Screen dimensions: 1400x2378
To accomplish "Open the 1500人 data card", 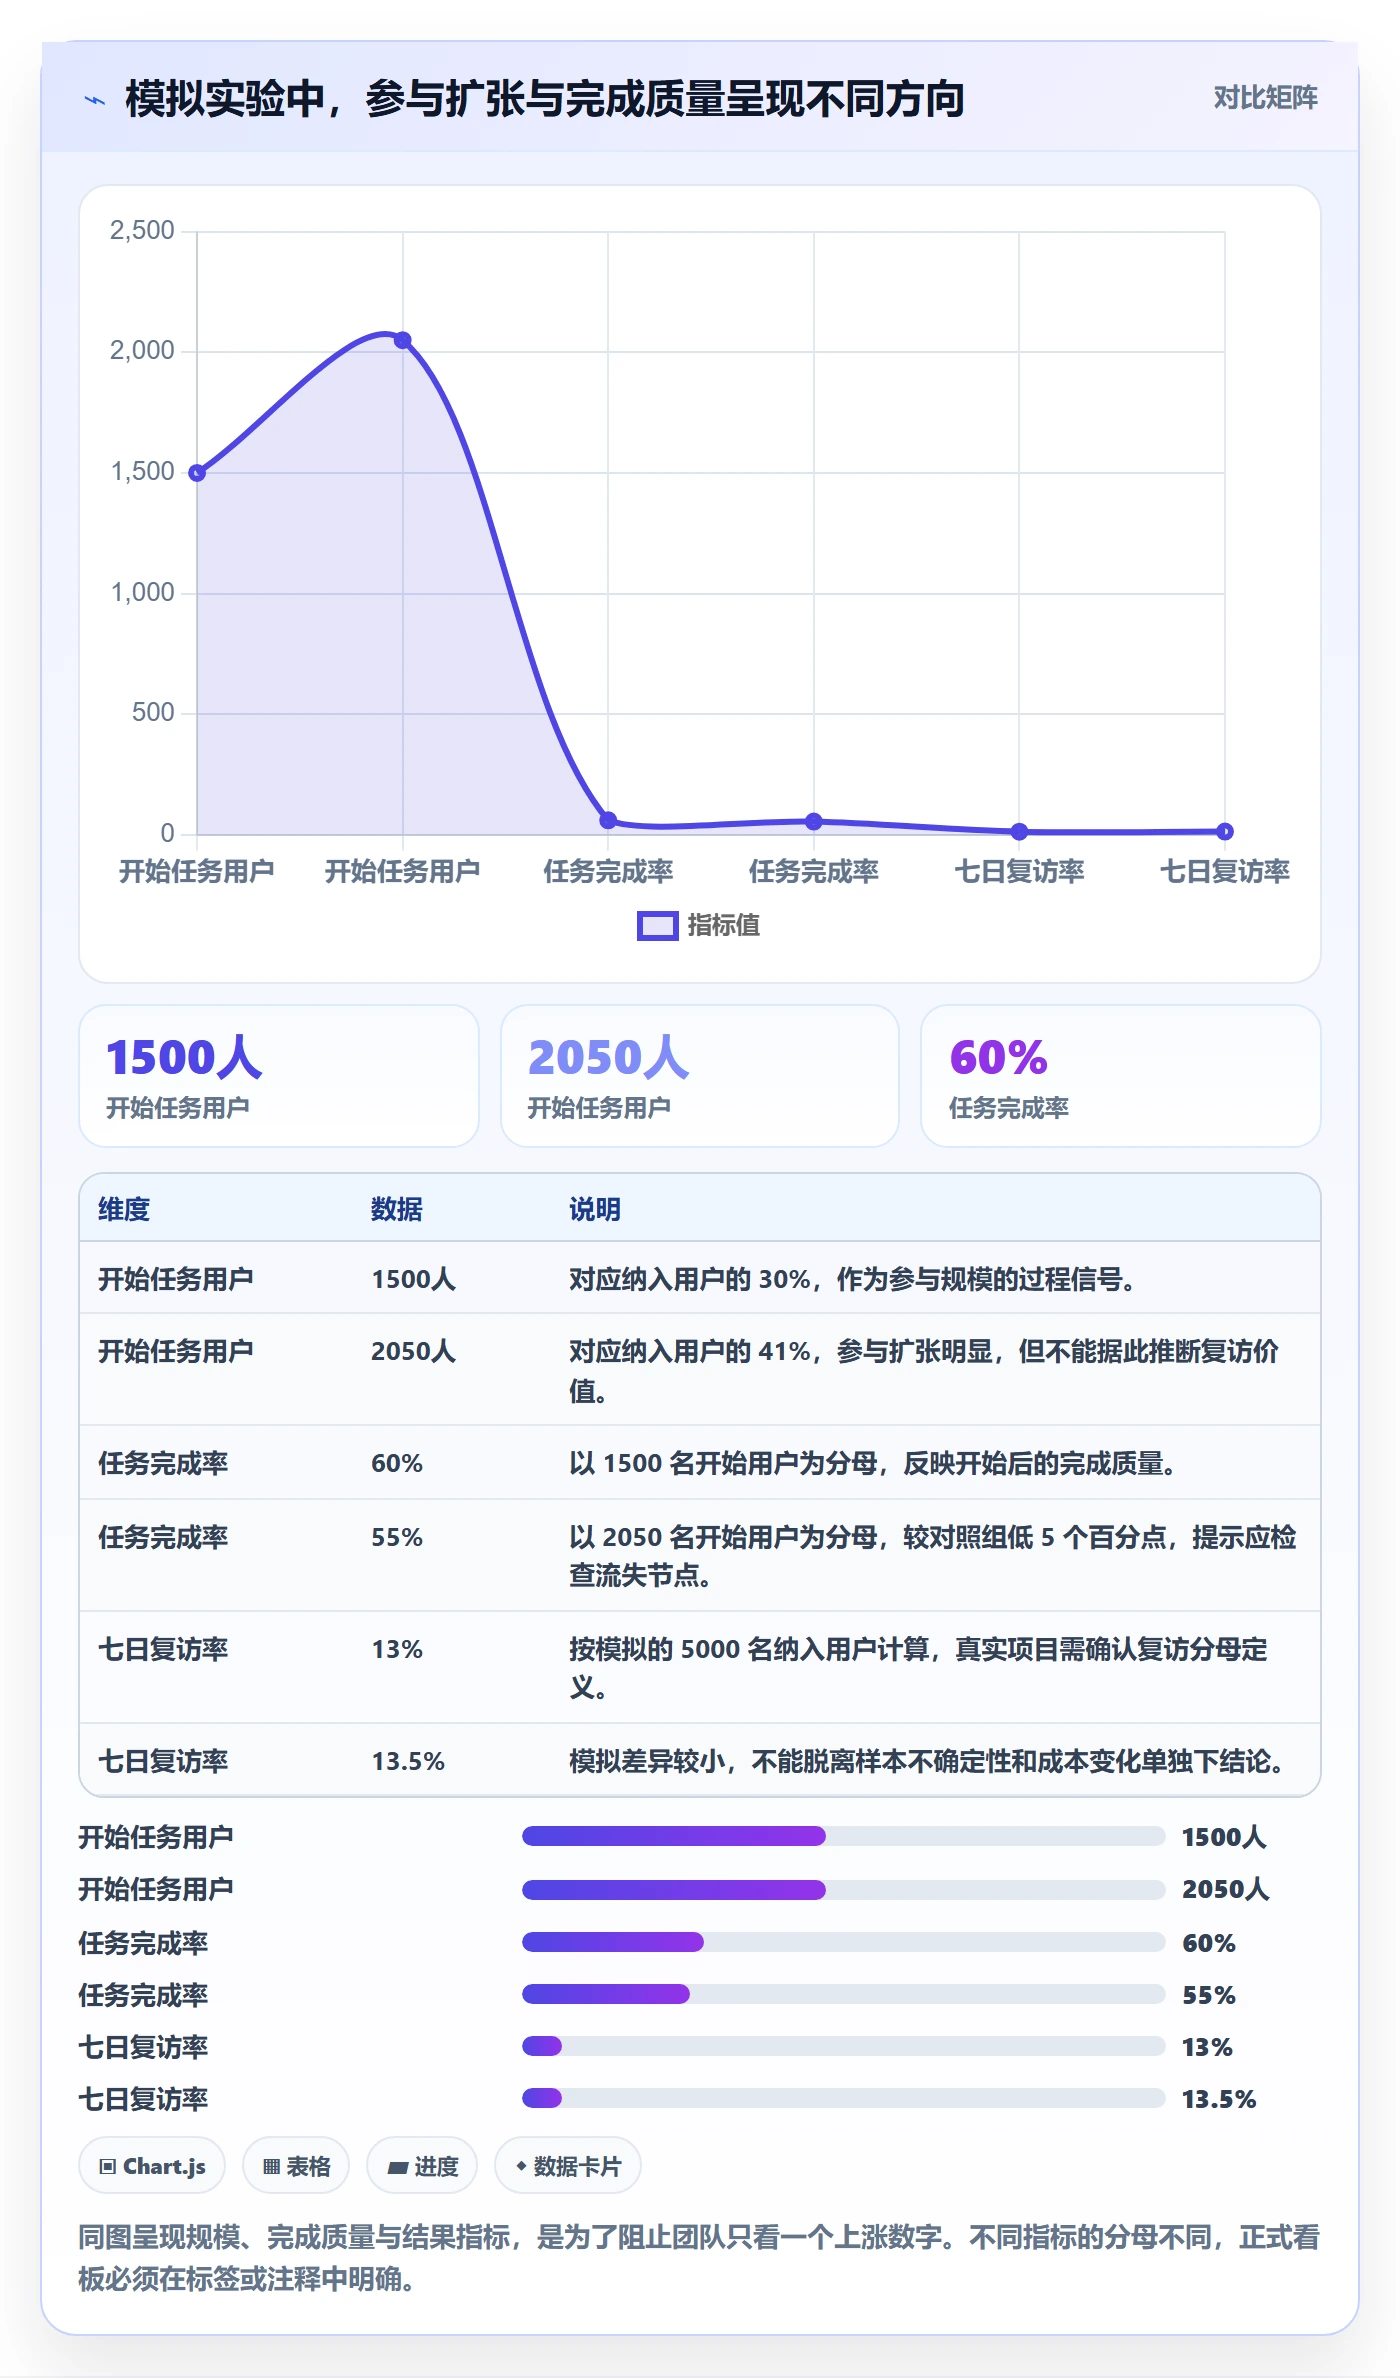I will [x=279, y=1076].
